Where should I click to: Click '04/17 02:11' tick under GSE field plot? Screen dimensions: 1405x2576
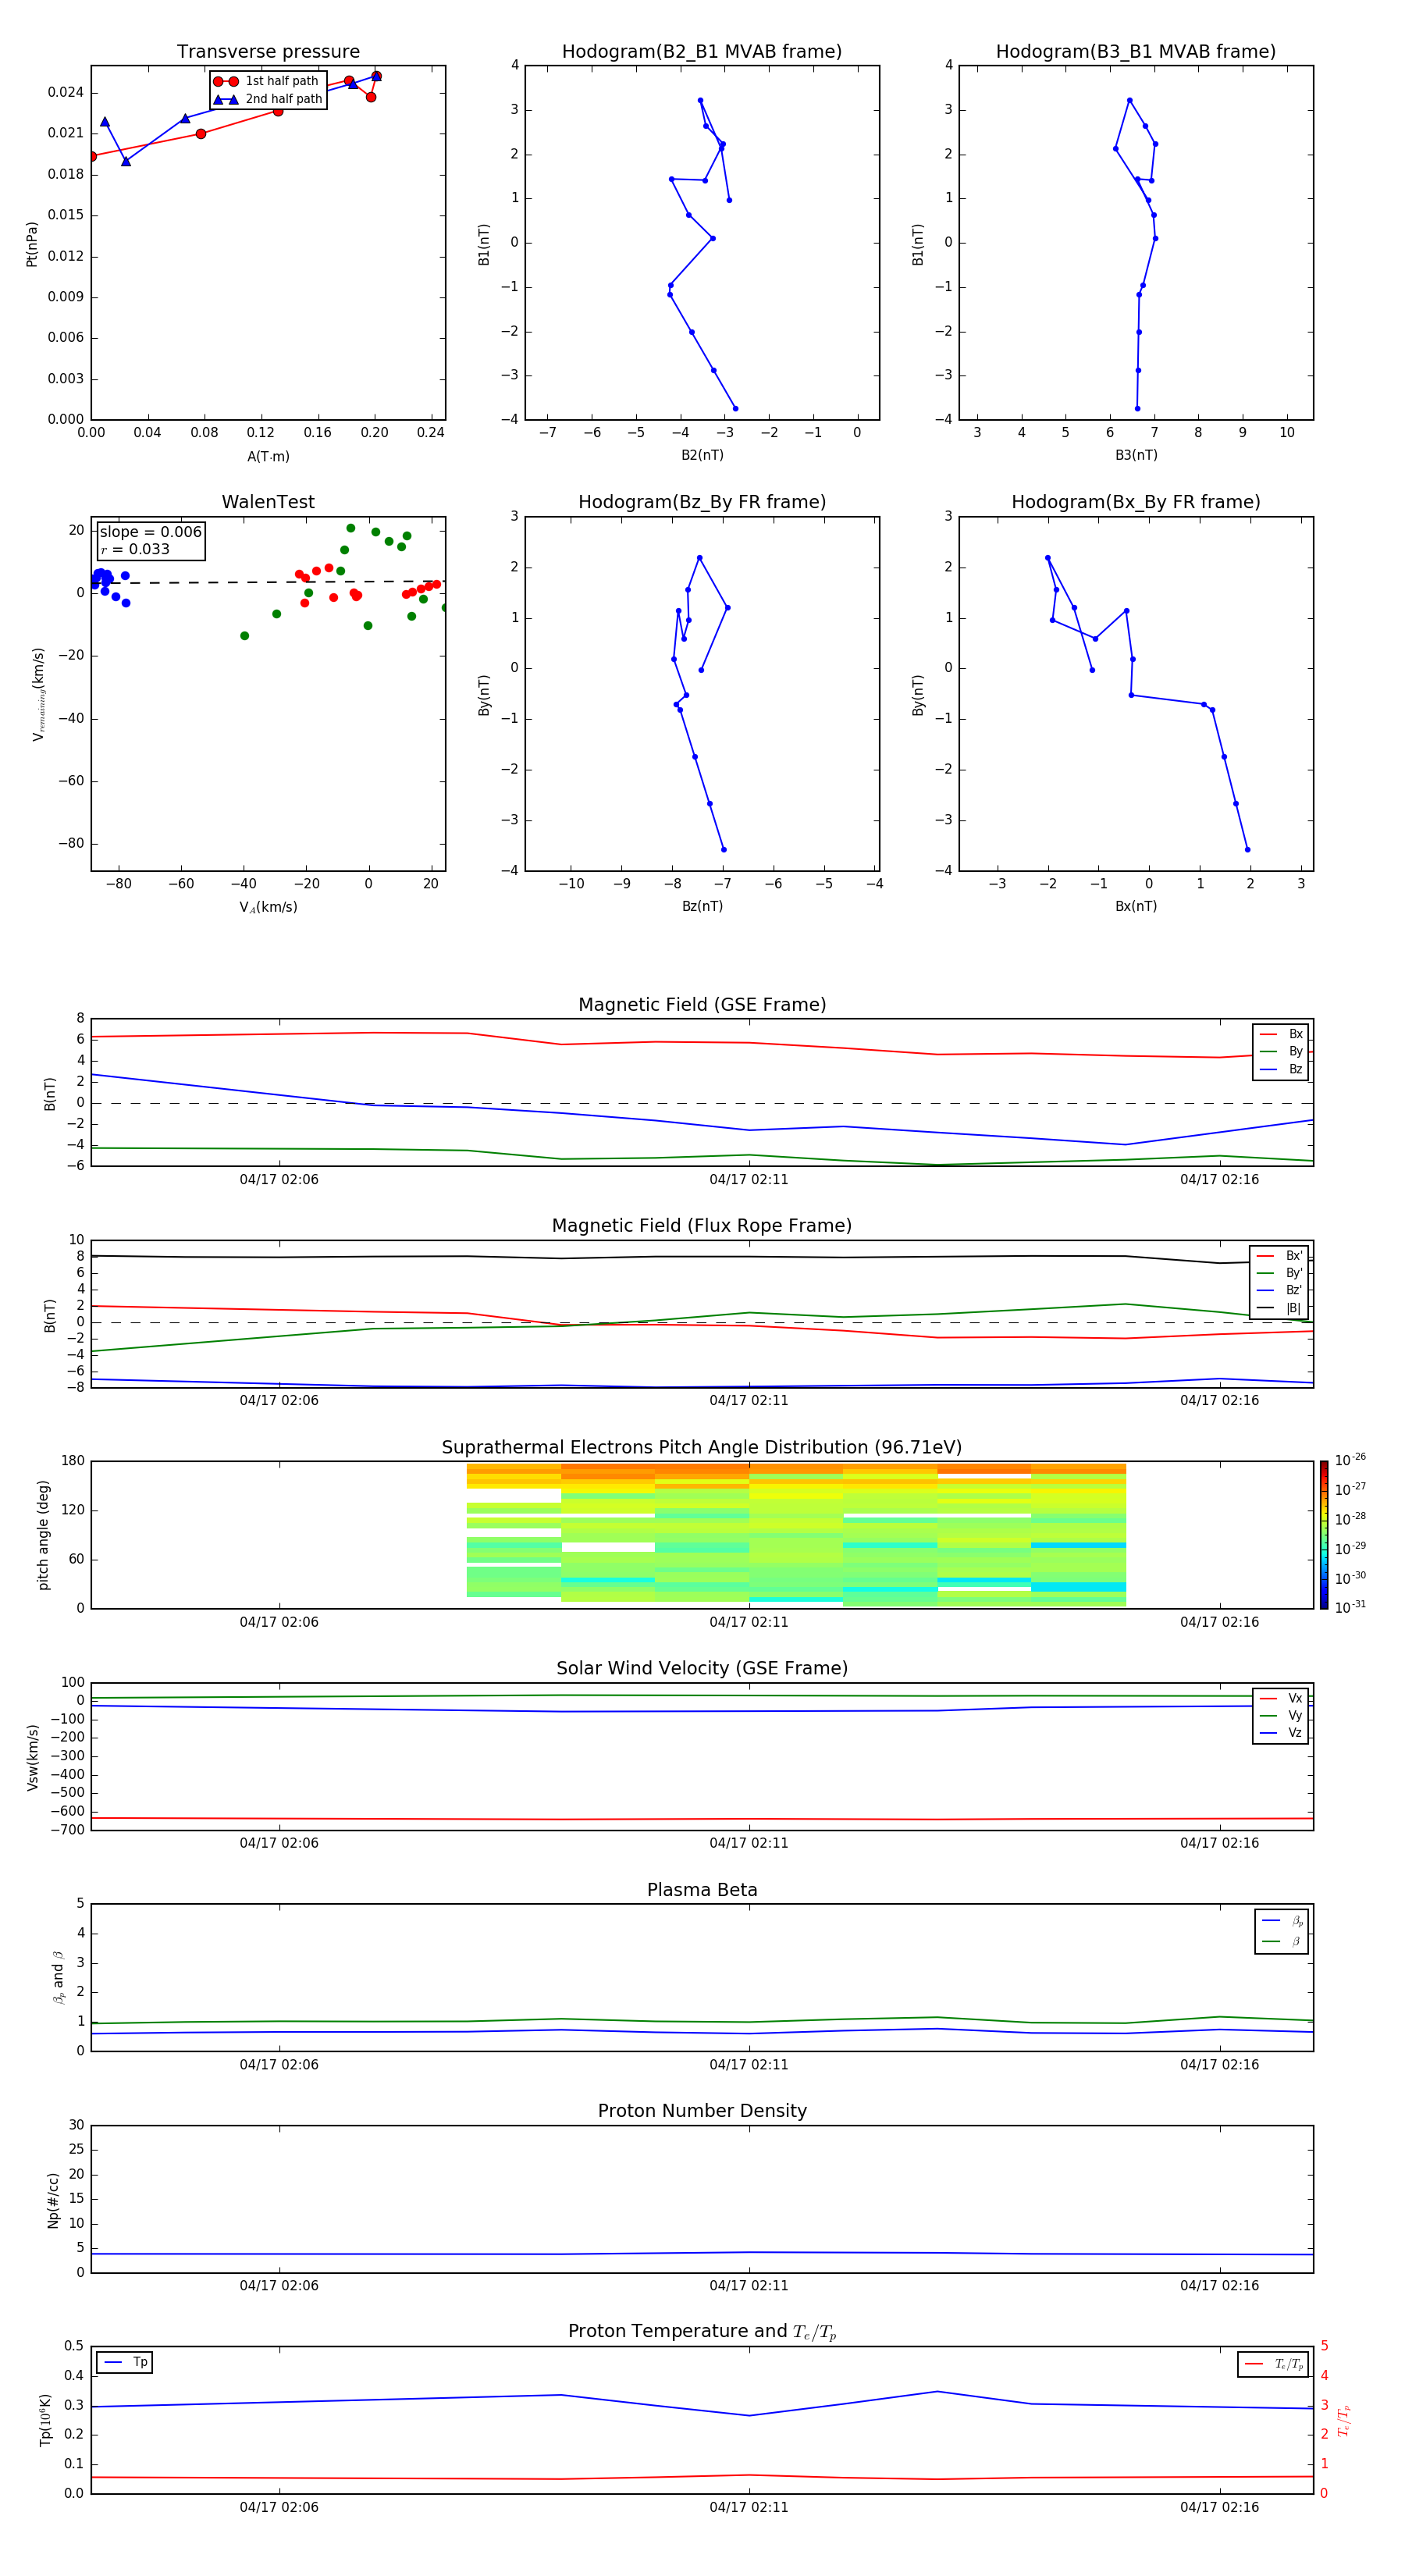coord(749,1179)
